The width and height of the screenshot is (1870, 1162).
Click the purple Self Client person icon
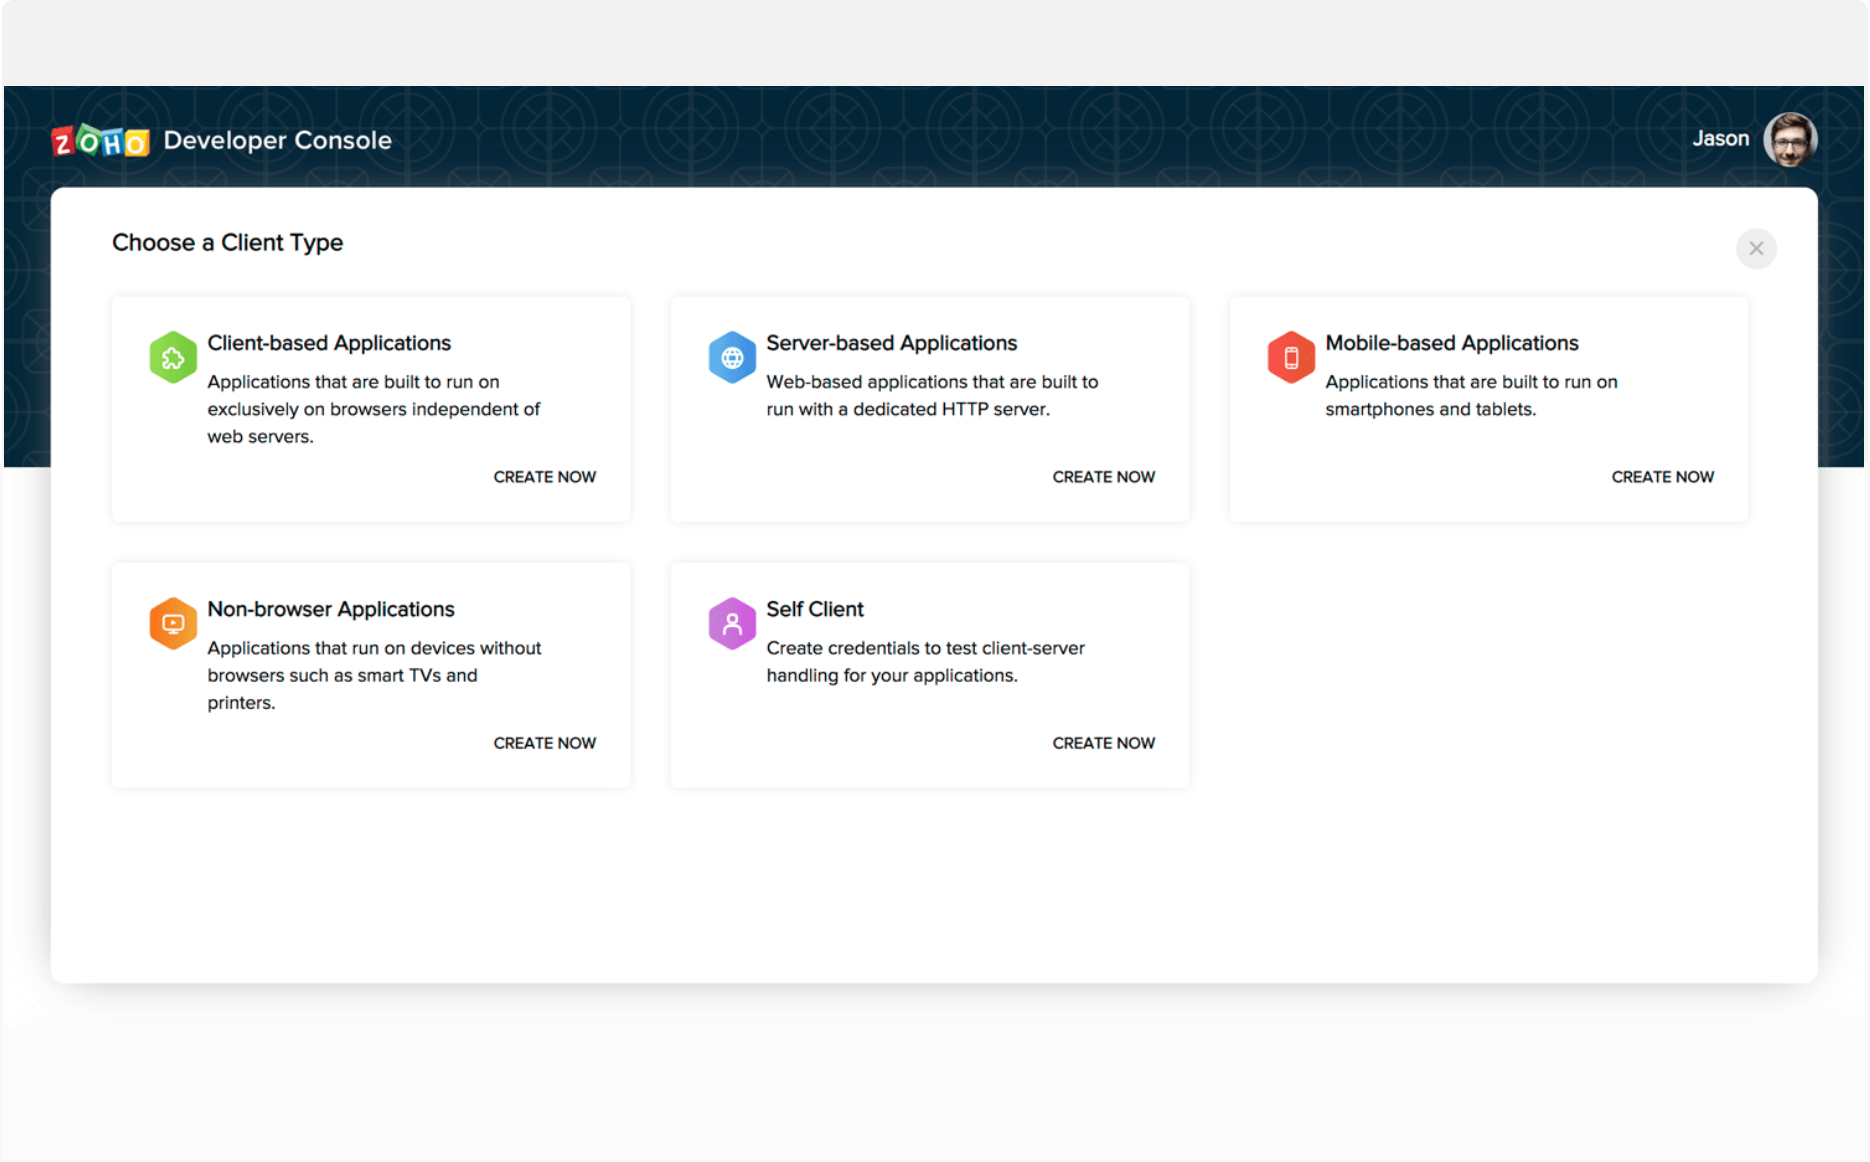732,623
